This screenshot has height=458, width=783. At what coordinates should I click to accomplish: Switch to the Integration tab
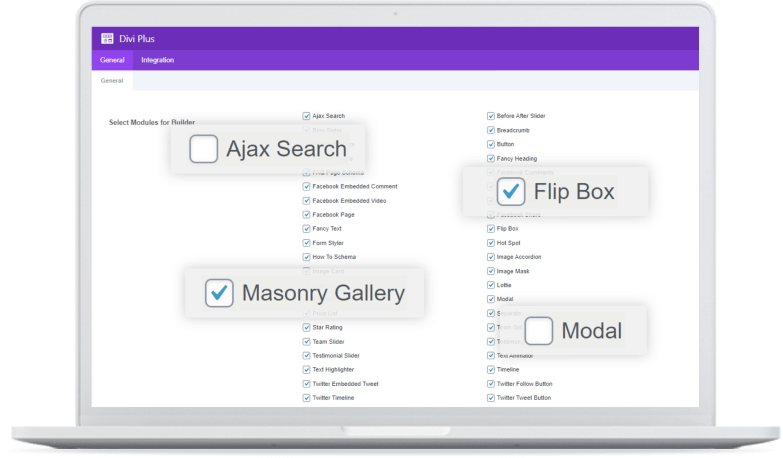[157, 60]
